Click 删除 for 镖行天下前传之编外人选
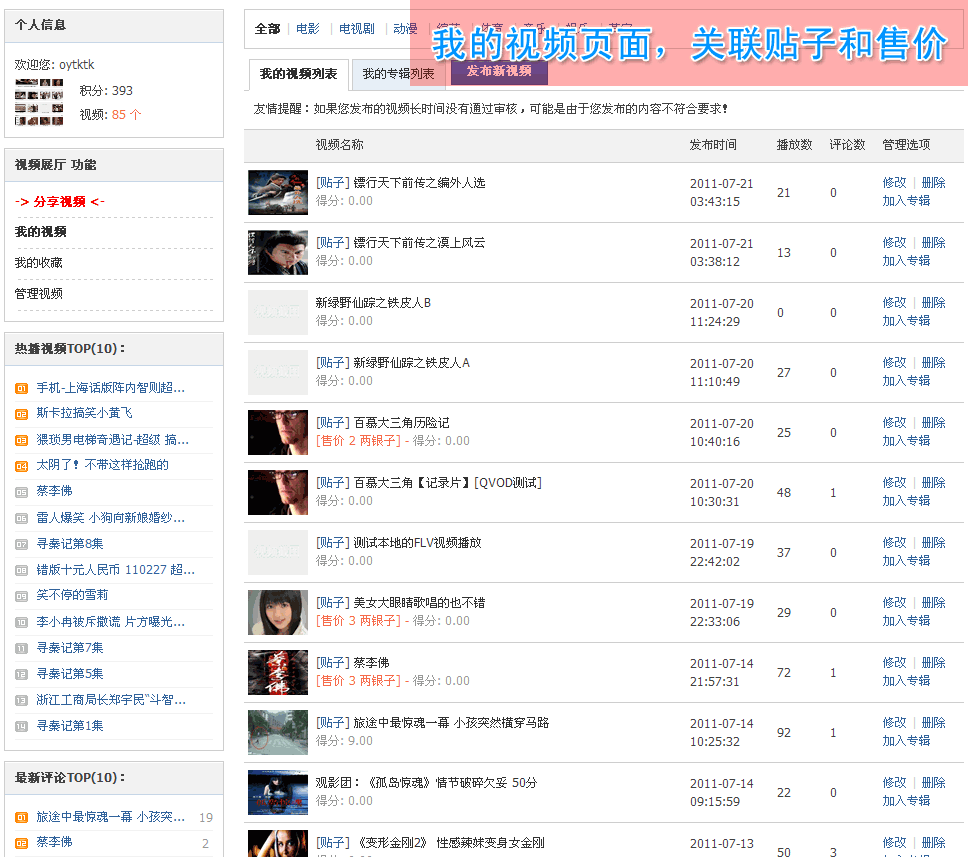The image size is (968, 857). [933, 183]
